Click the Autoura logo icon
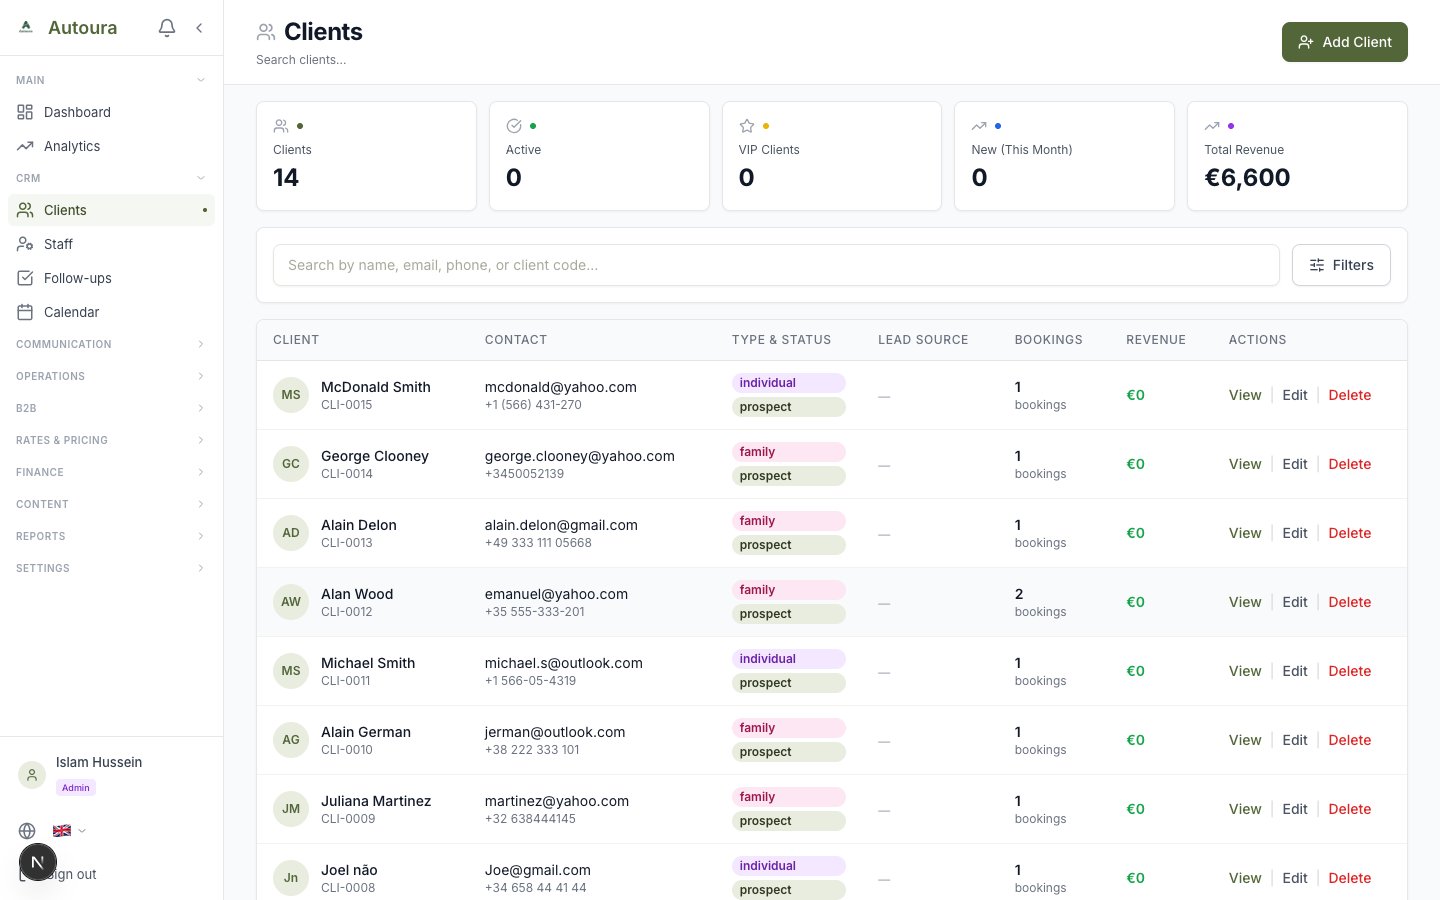 [26, 28]
